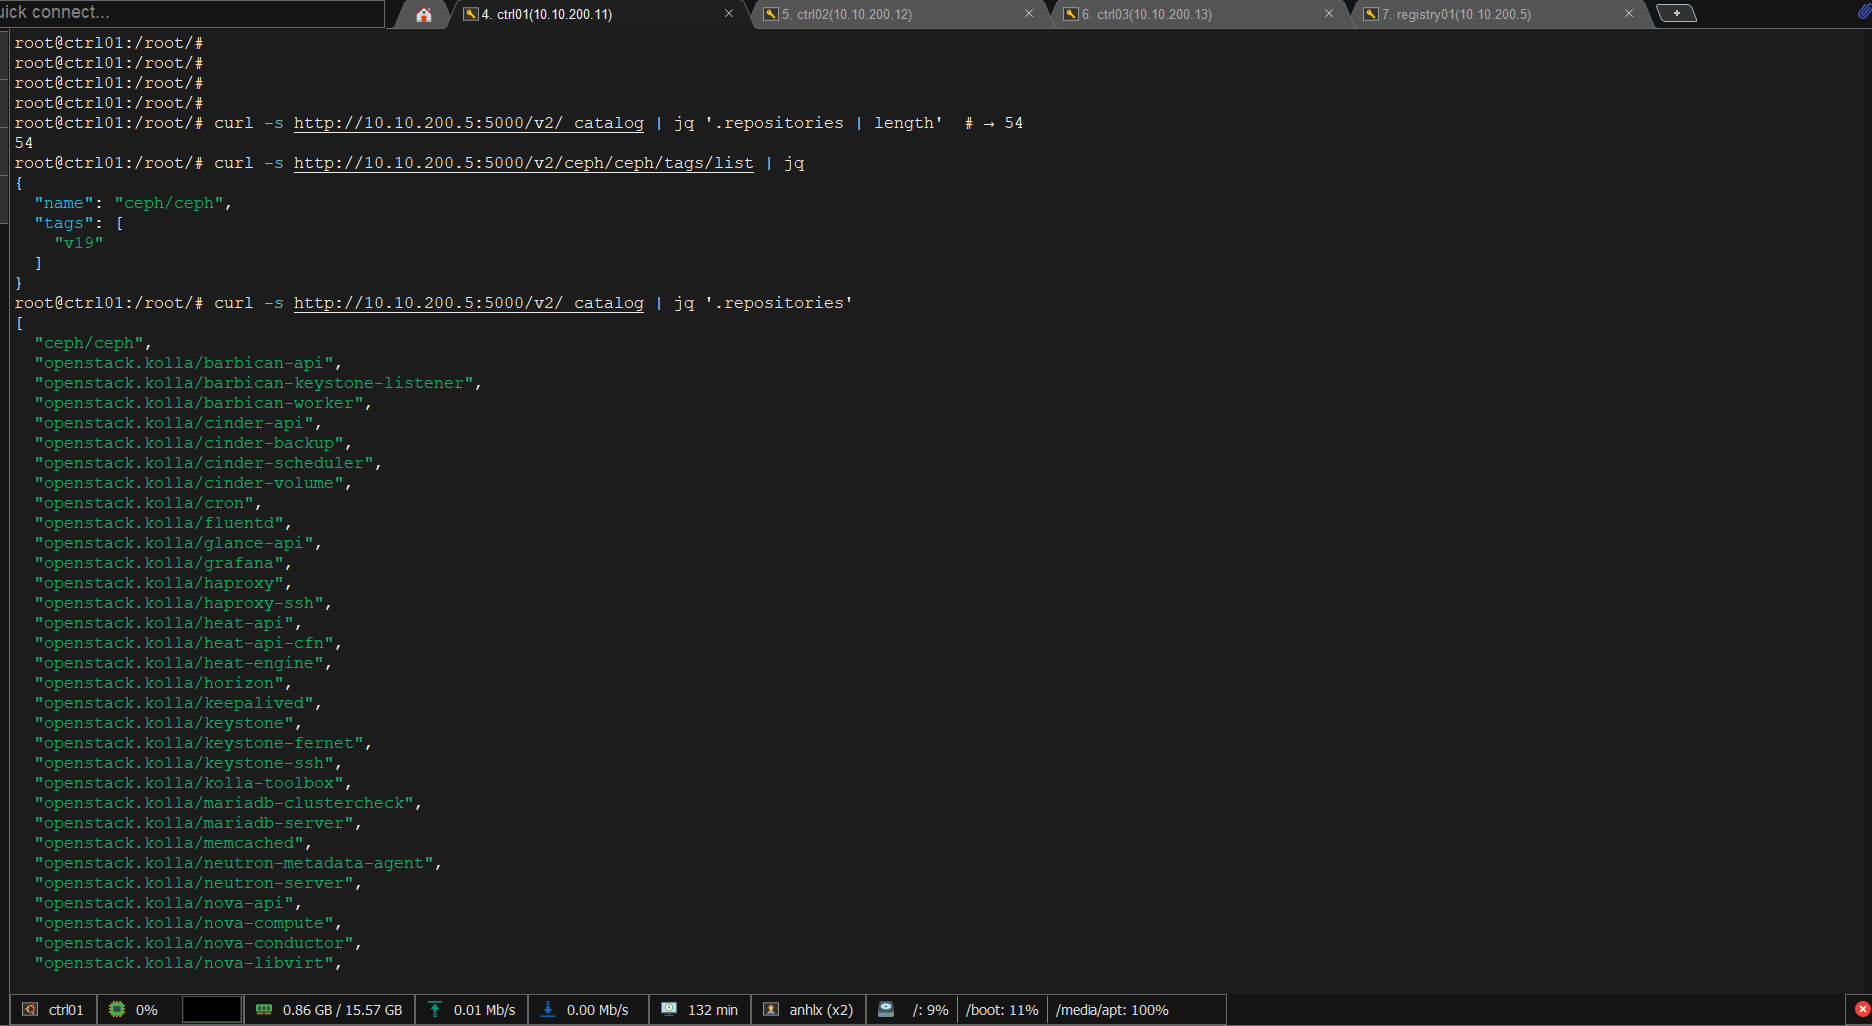Click the glance-api repository line
Viewport: 1872px width, 1026px height.
(x=178, y=543)
